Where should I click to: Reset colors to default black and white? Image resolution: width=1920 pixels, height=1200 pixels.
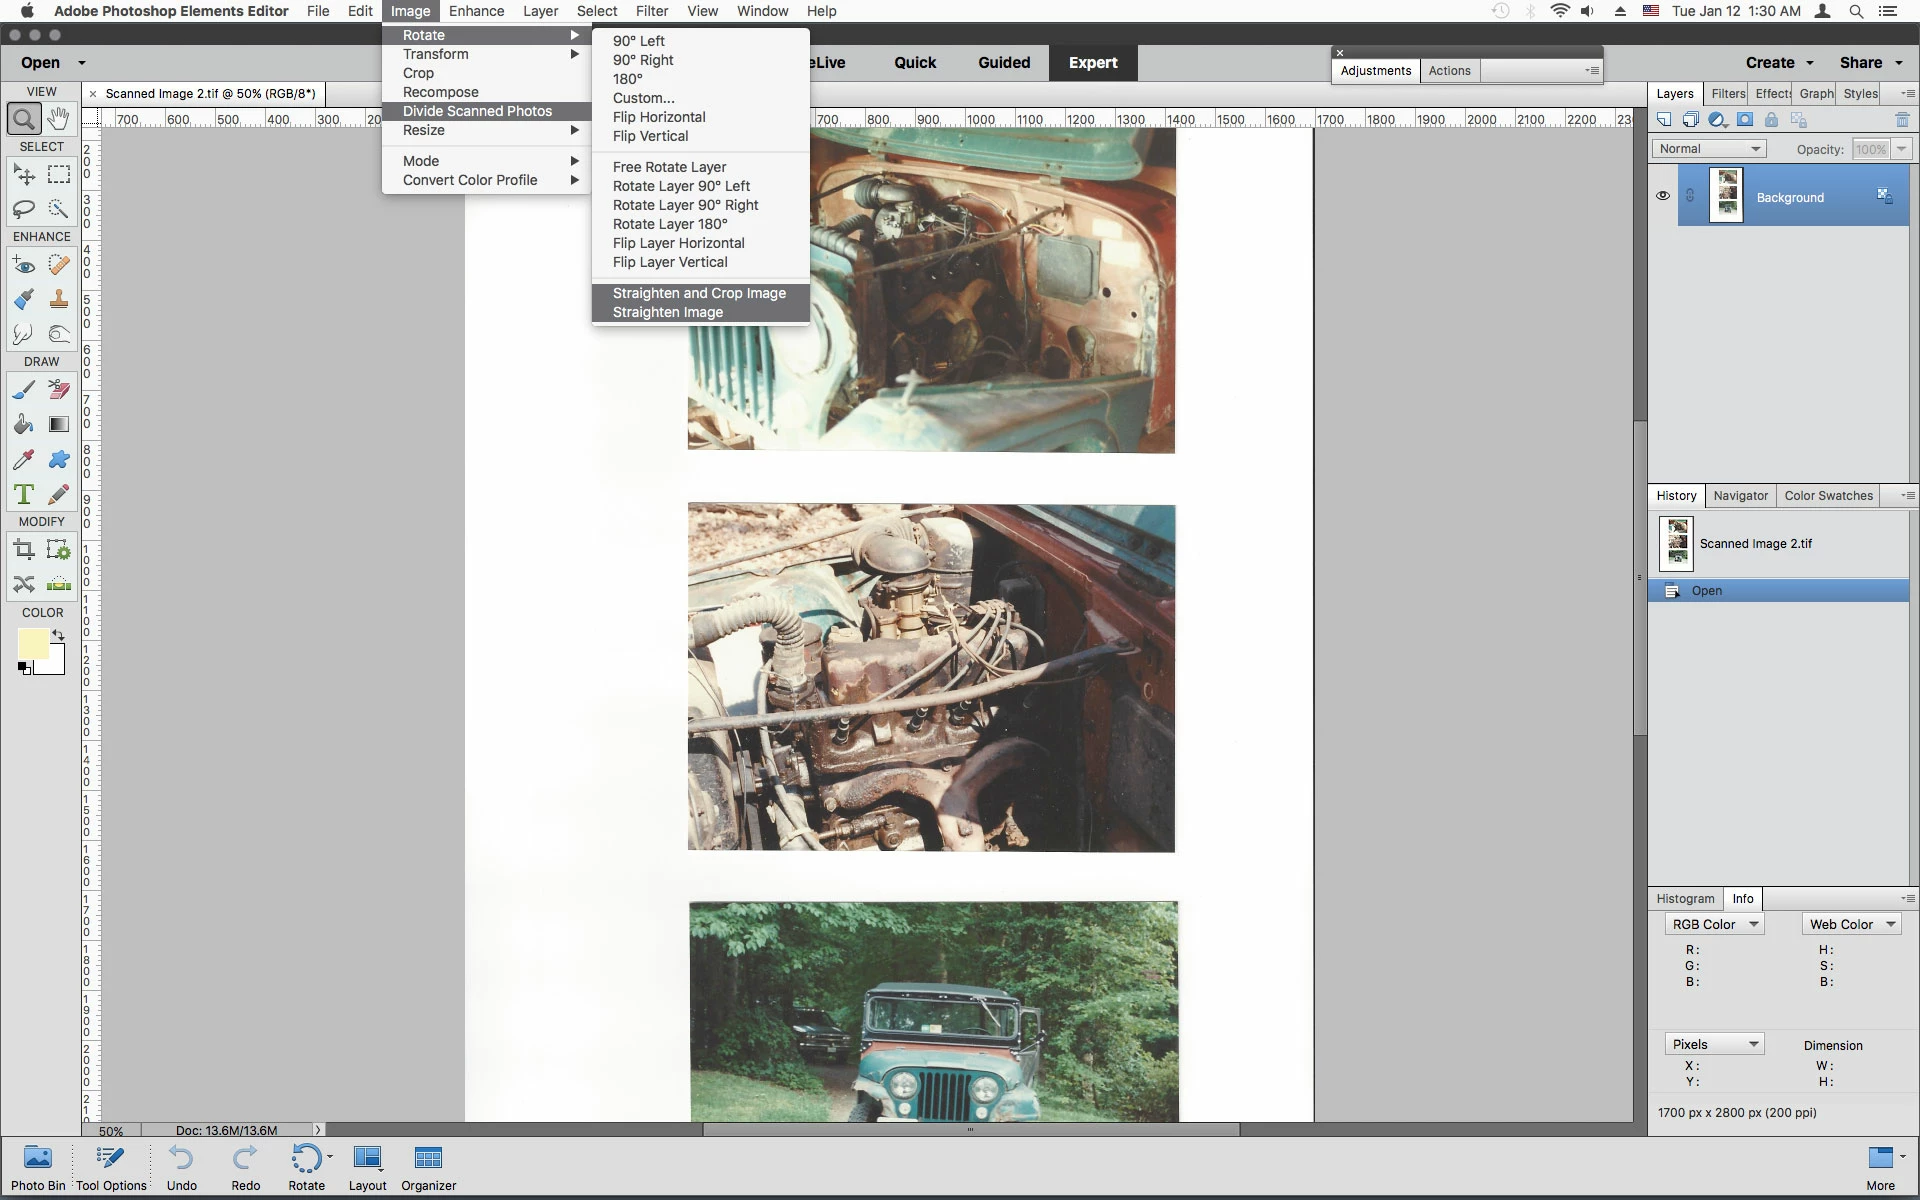(x=24, y=668)
